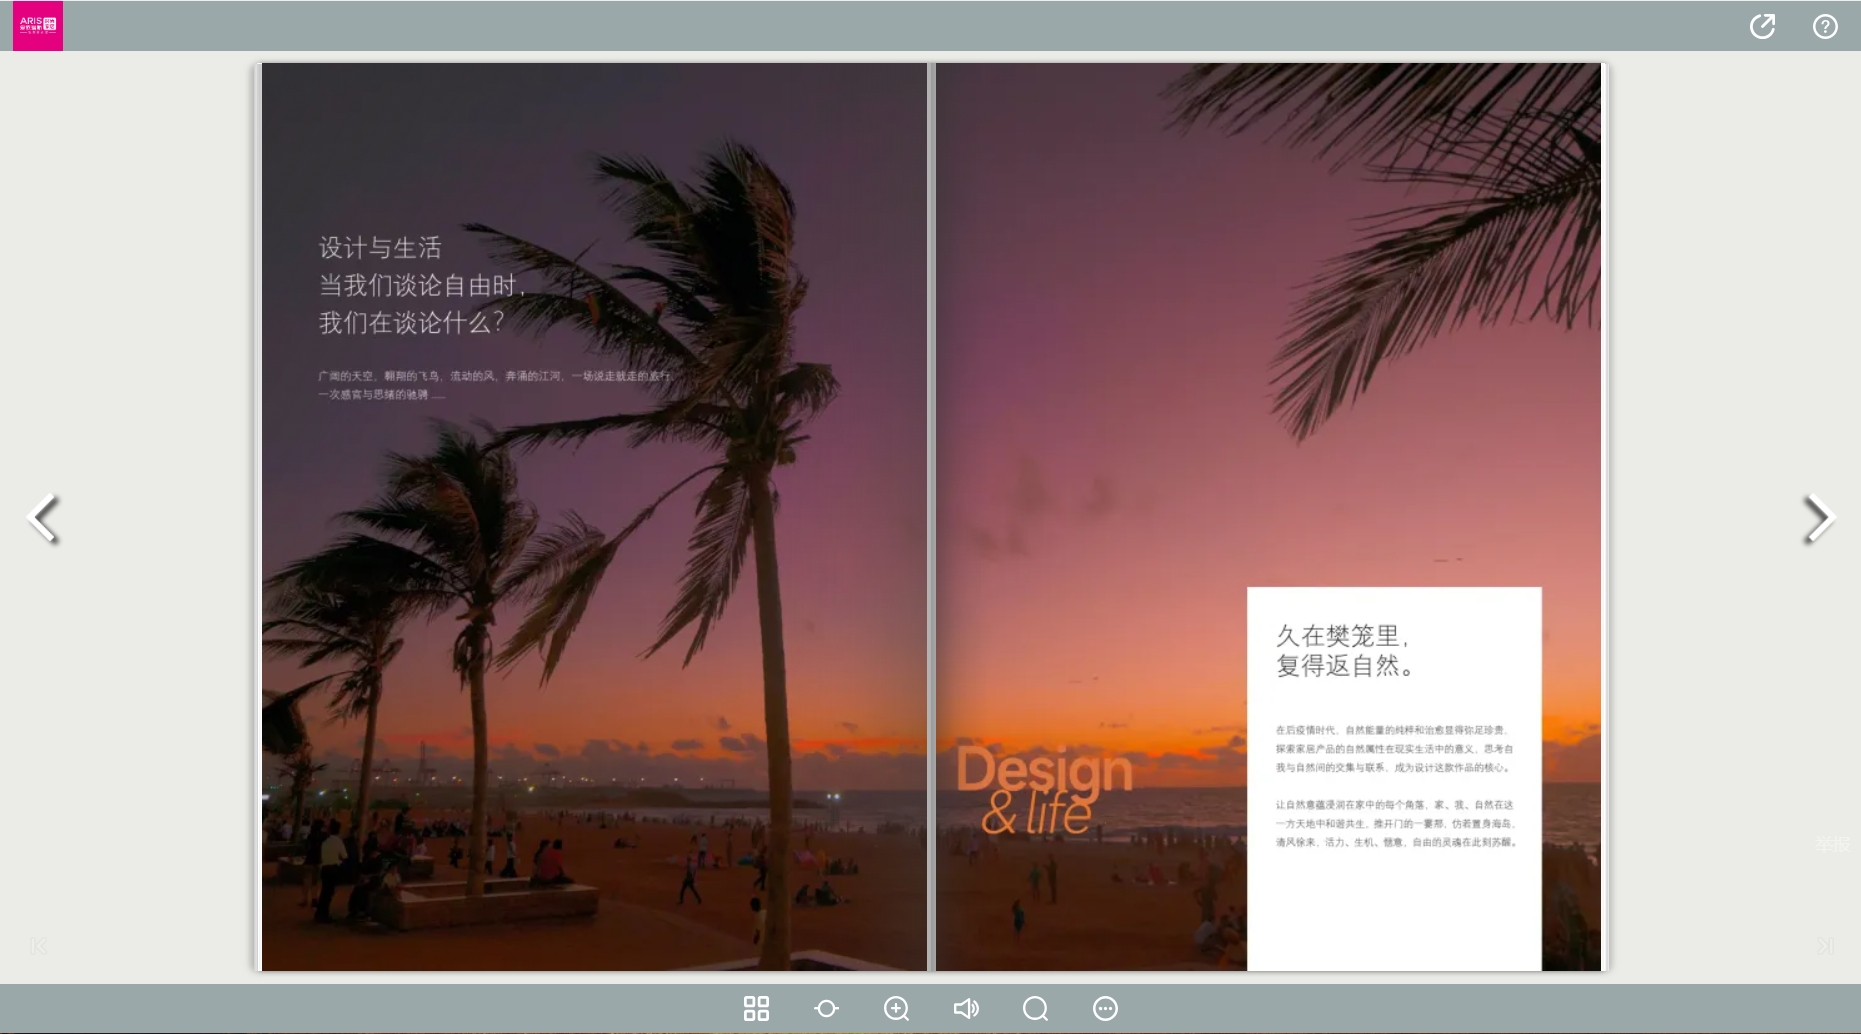Screen dimensions: 1861x1034
Task: Toggle auto flip playback icon
Action: (x=826, y=1008)
